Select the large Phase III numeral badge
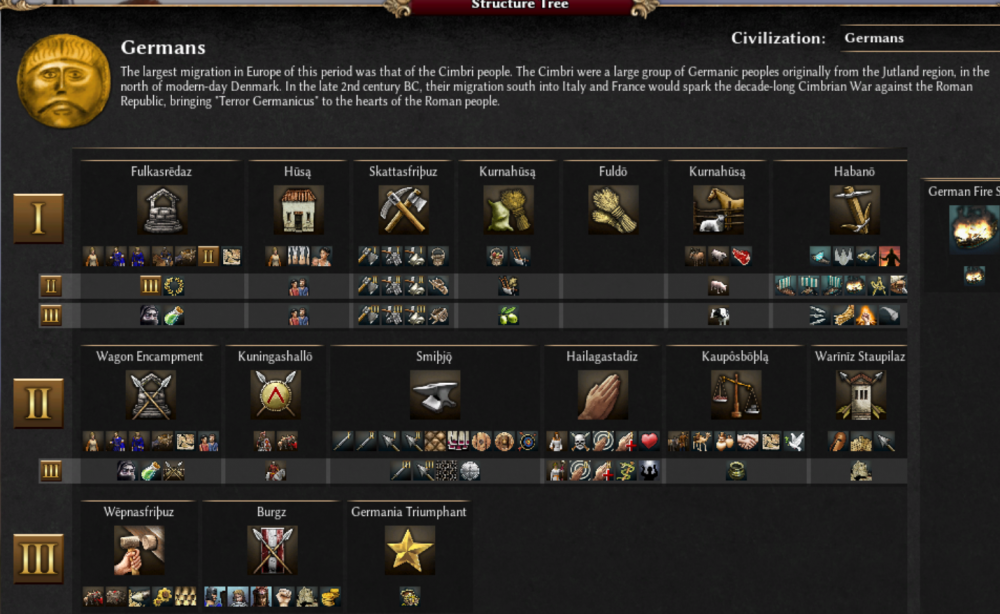The height and width of the screenshot is (614, 1000). [38, 559]
